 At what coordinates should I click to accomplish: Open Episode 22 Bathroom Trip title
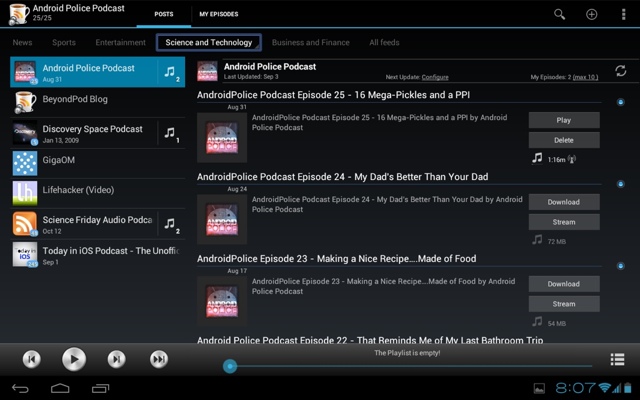coord(370,340)
